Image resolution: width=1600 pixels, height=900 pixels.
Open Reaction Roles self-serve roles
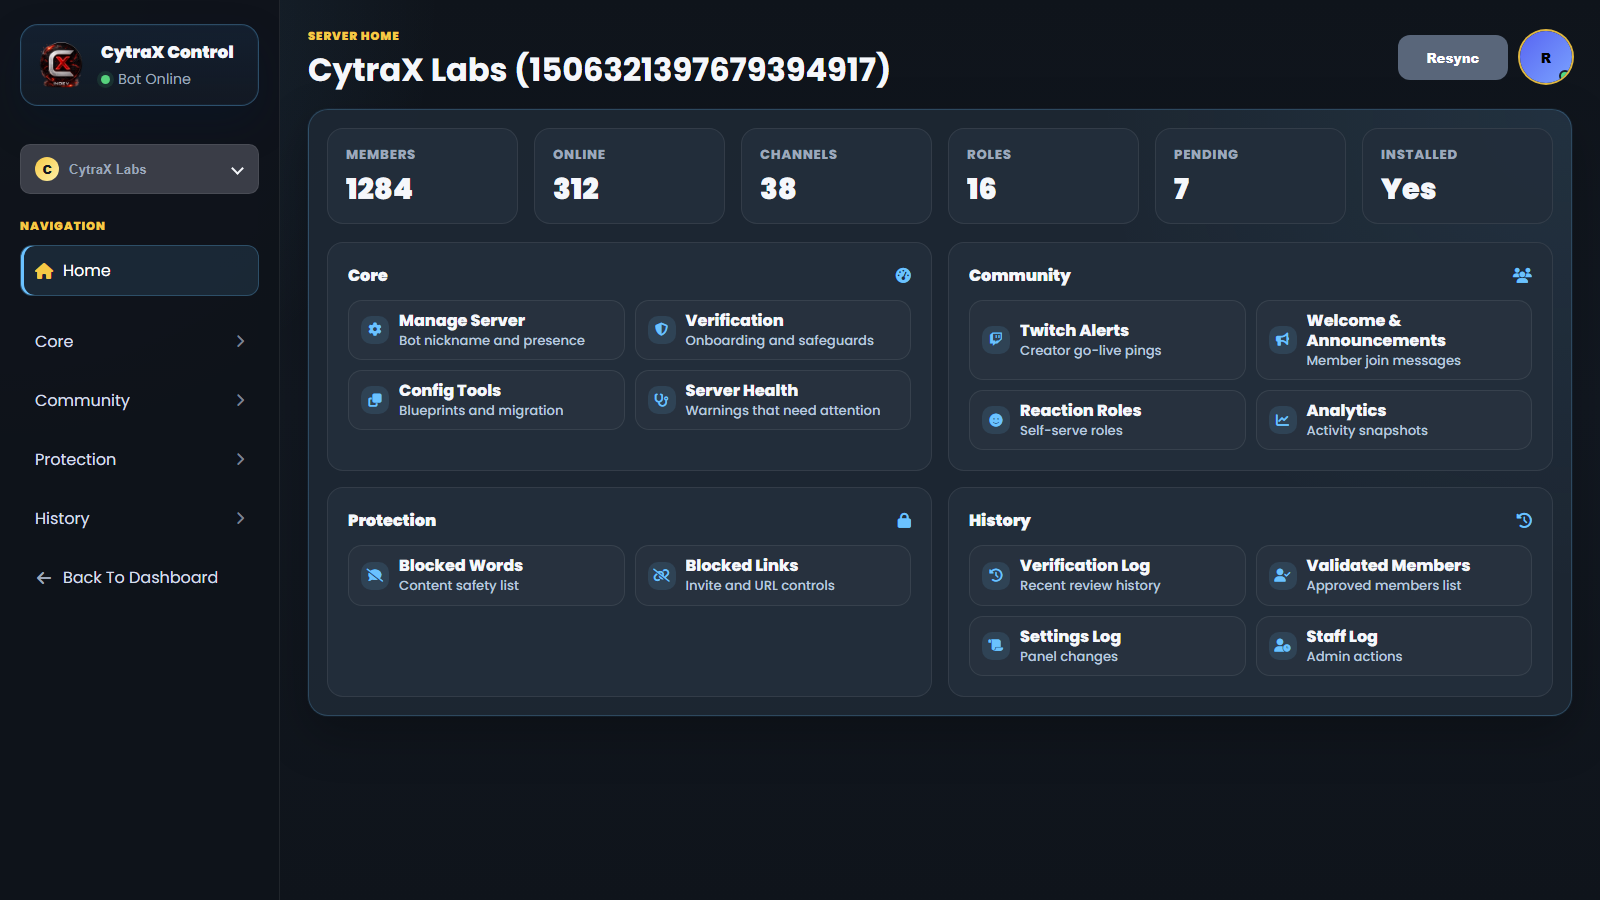tap(1107, 420)
